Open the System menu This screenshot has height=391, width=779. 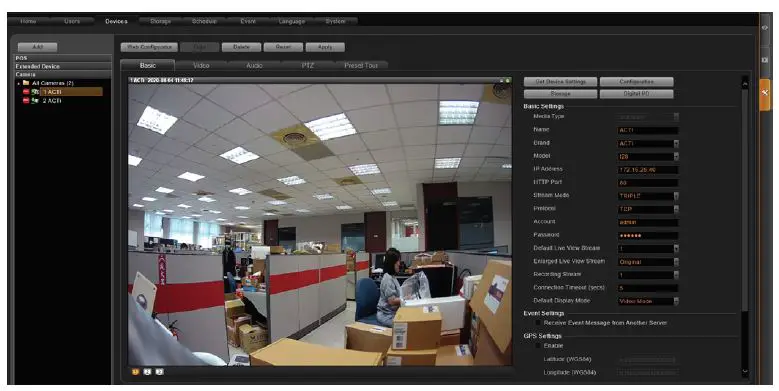click(335, 21)
